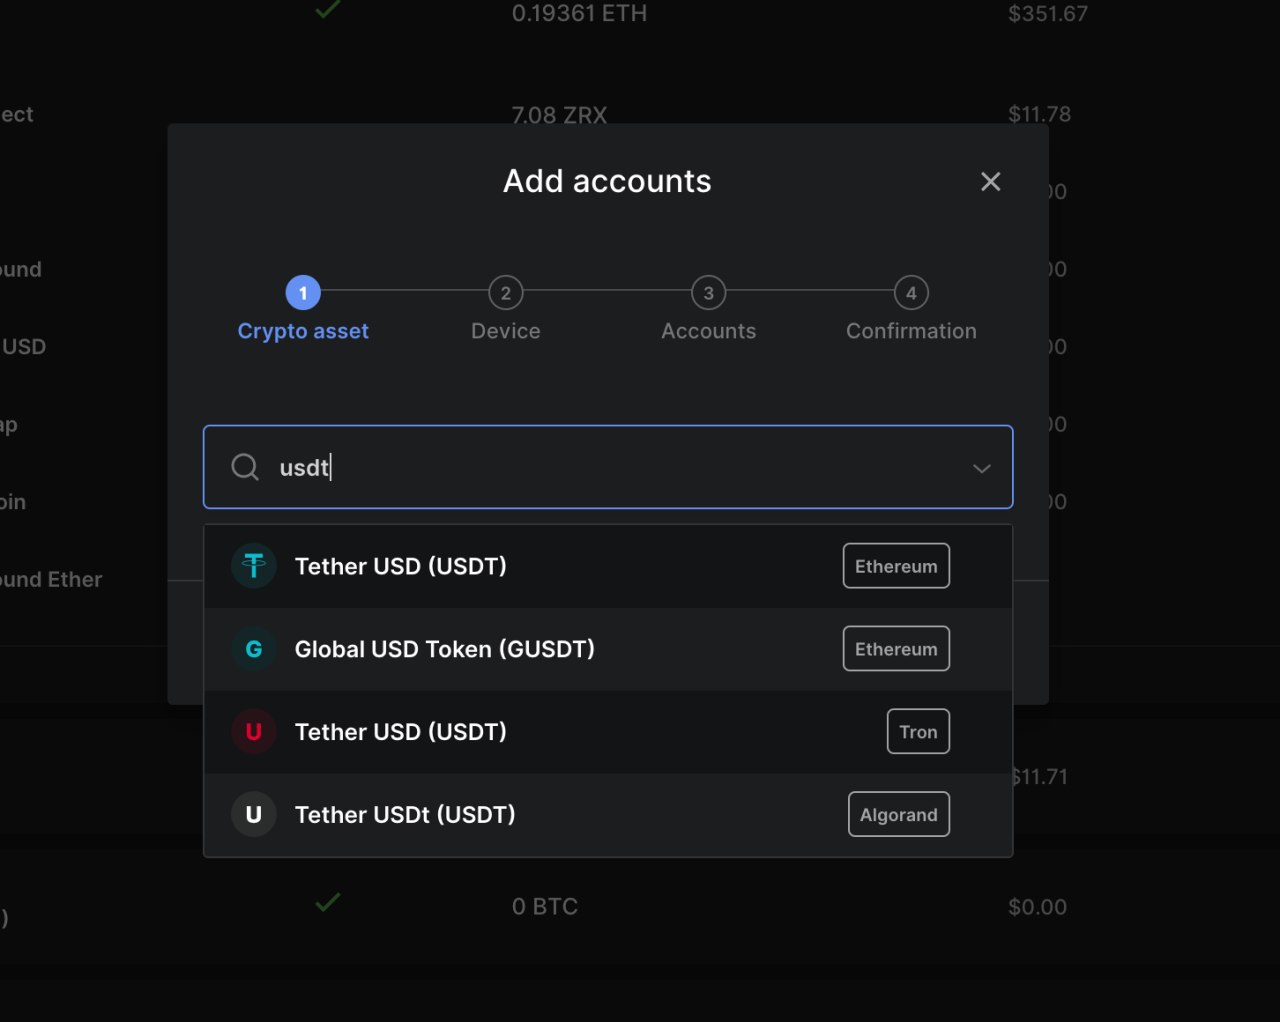Image resolution: width=1280 pixels, height=1022 pixels.
Task: Click step 2 circle in stepper
Action: (506, 293)
